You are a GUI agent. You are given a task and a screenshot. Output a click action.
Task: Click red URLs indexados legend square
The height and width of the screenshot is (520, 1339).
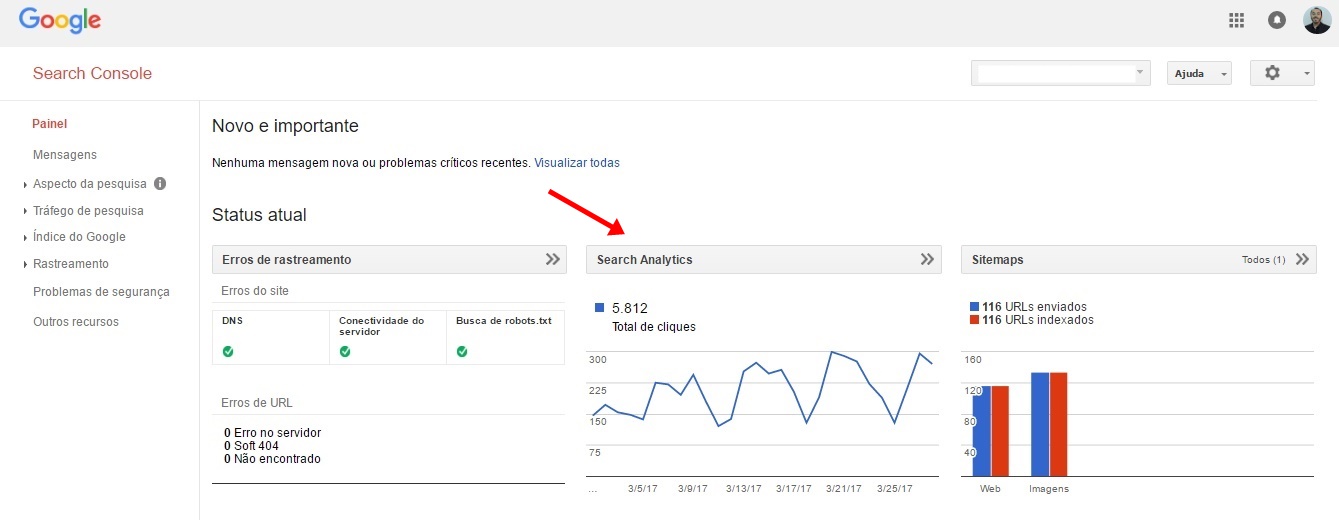pos(974,320)
